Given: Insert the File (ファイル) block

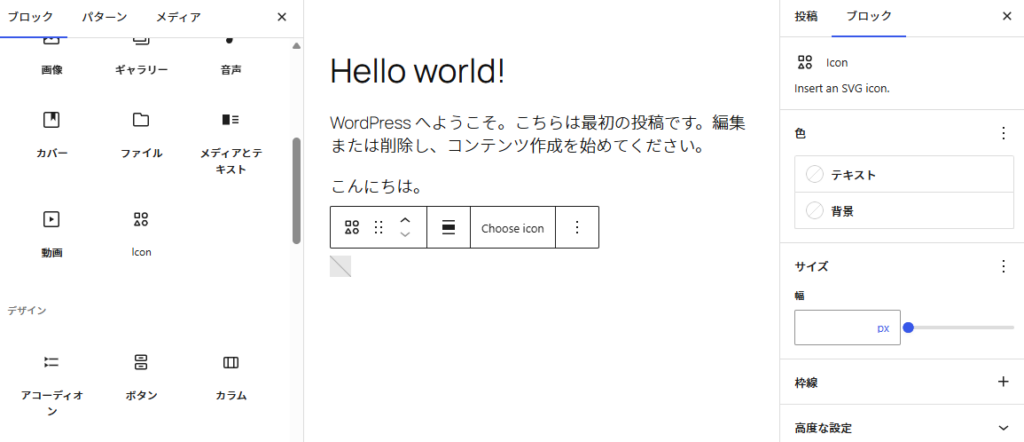Looking at the screenshot, I should pos(141,133).
